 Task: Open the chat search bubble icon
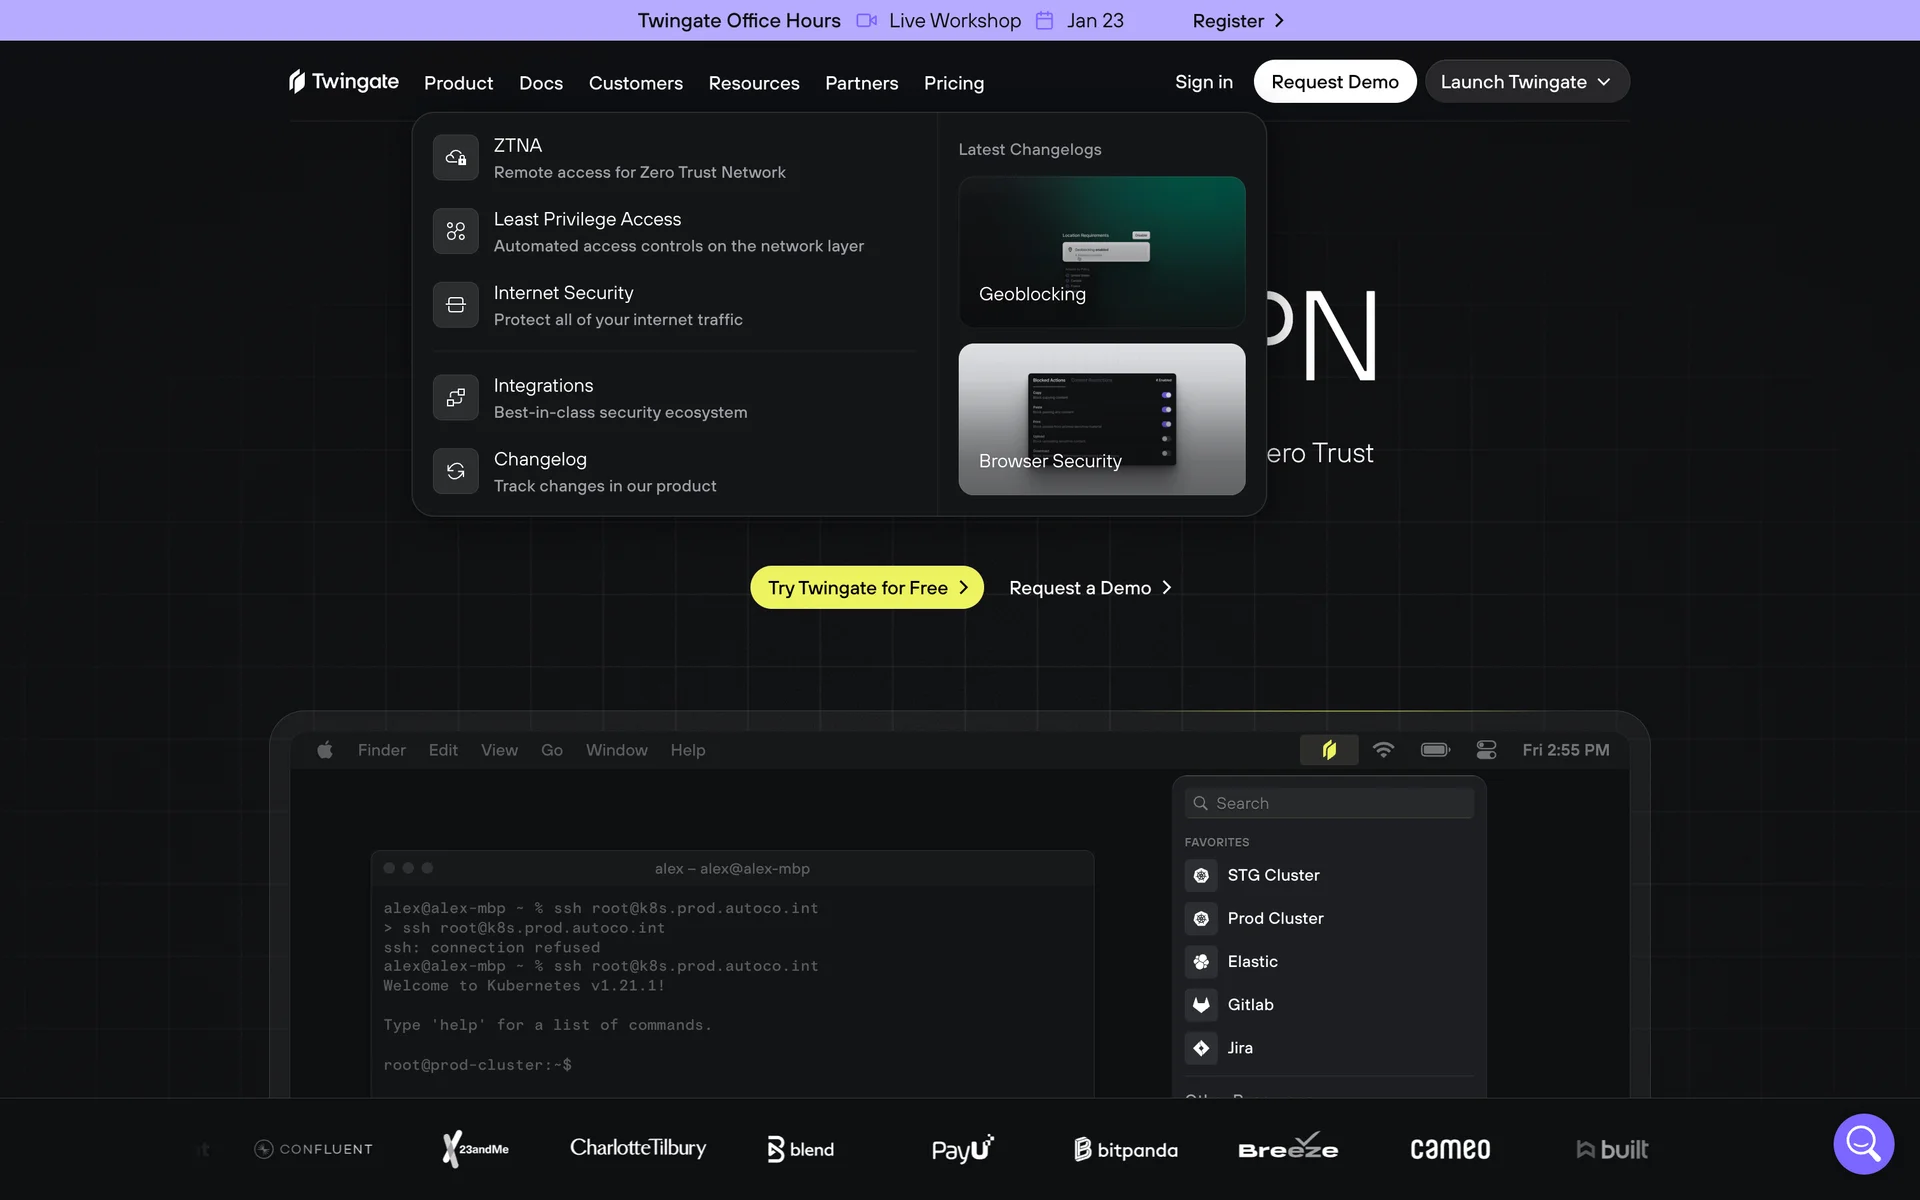click(1863, 1143)
